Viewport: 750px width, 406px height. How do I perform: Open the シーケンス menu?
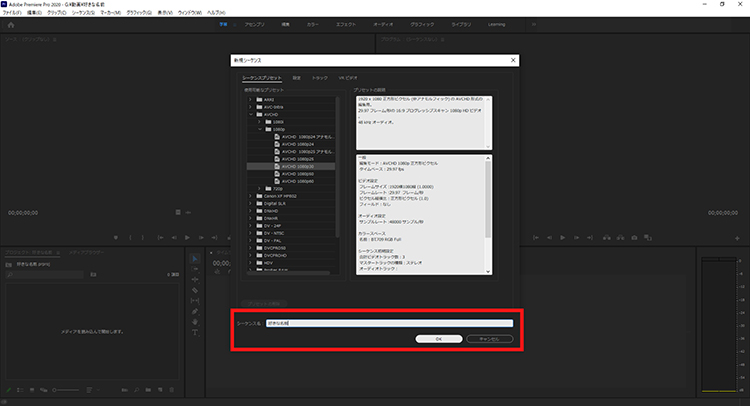point(83,13)
